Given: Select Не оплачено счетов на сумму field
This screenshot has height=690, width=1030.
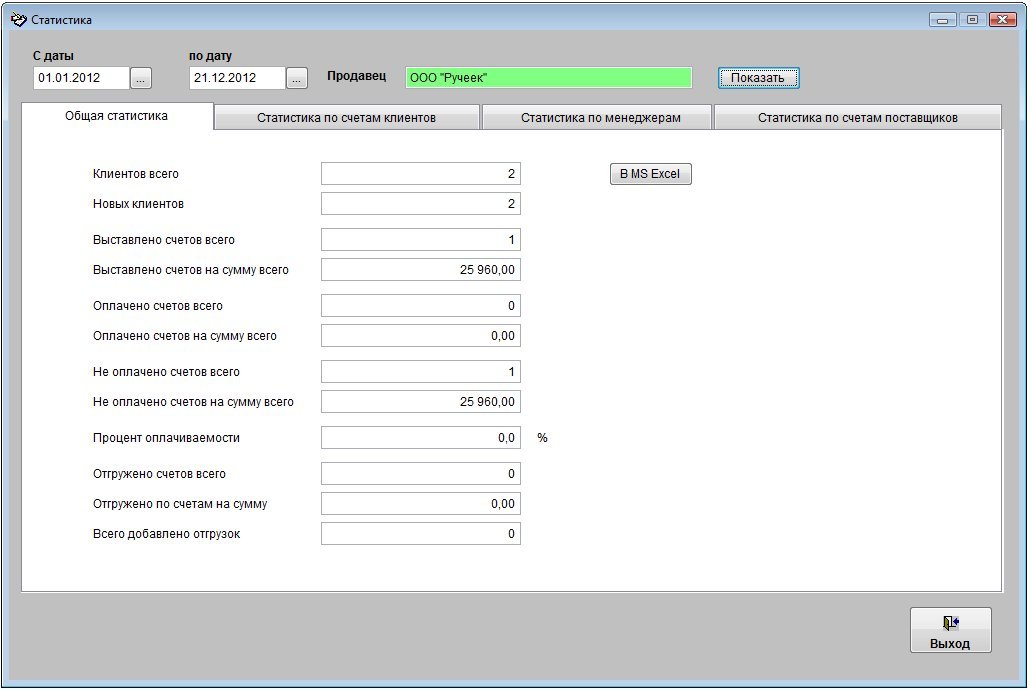Looking at the screenshot, I should (x=420, y=402).
